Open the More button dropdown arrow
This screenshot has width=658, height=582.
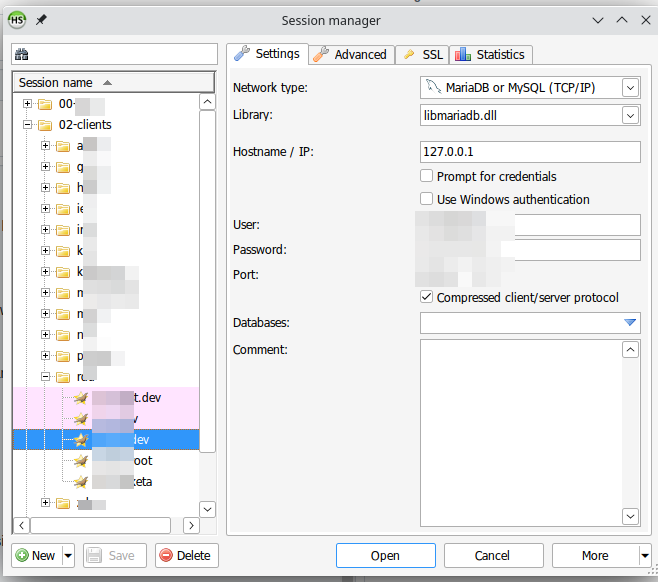[645, 556]
